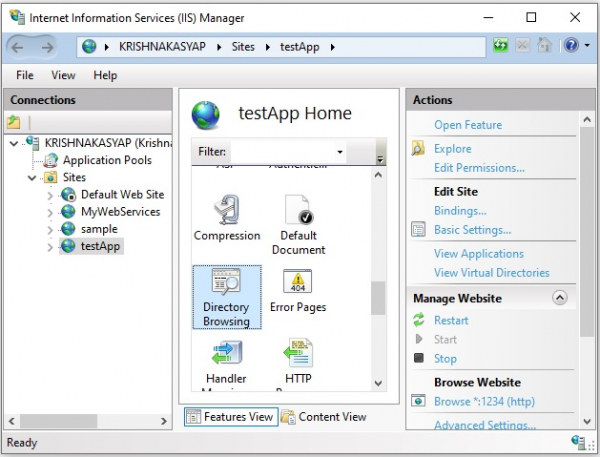Screen dimensions: 600x457
Task: Open the address bar arrow after Sites
Action: point(267,47)
